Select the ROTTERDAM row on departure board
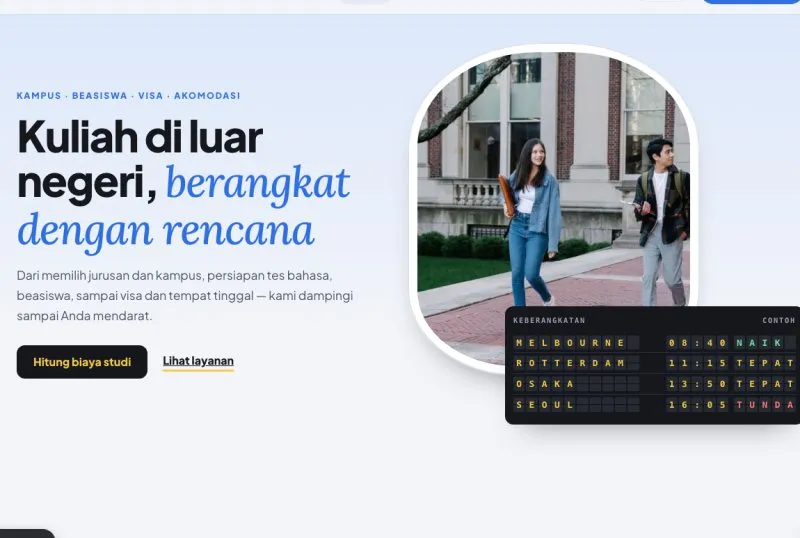The image size is (800, 538). click(x=655, y=363)
